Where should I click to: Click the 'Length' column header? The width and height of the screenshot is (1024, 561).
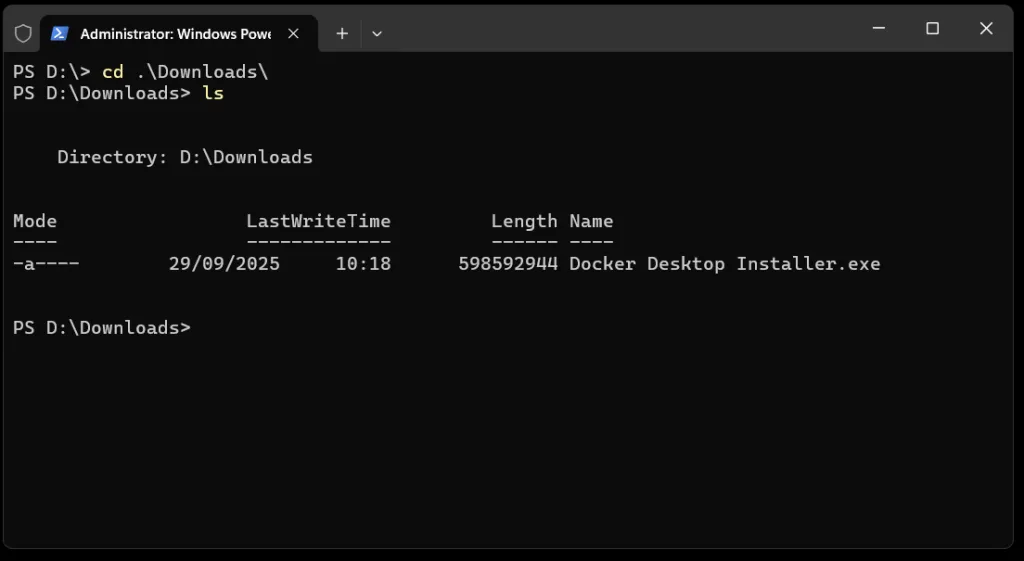tap(524, 221)
